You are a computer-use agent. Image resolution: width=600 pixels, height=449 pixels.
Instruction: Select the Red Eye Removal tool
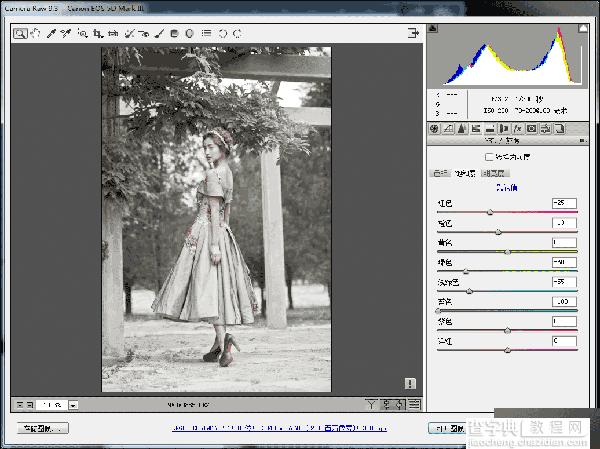[x=144, y=34]
